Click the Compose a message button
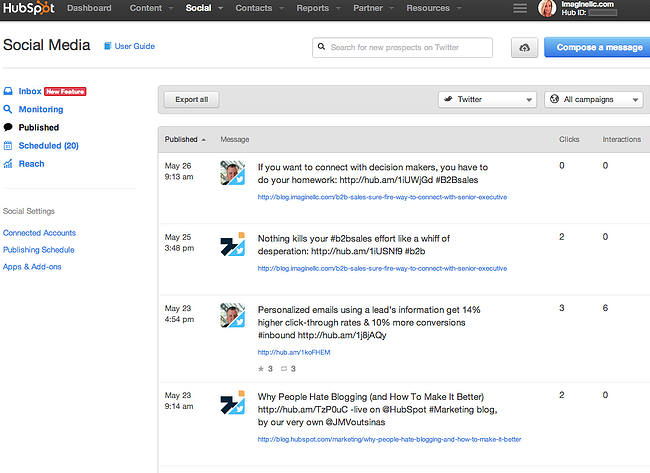Viewport: 650px width, 473px height. click(599, 47)
